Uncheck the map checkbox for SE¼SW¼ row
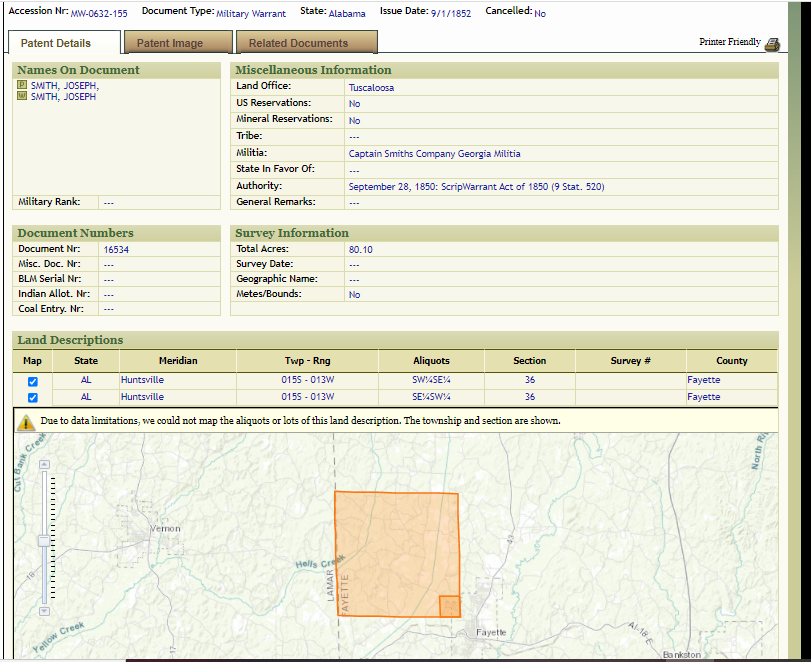The height and width of the screenshot is (662, 811). 33,398
